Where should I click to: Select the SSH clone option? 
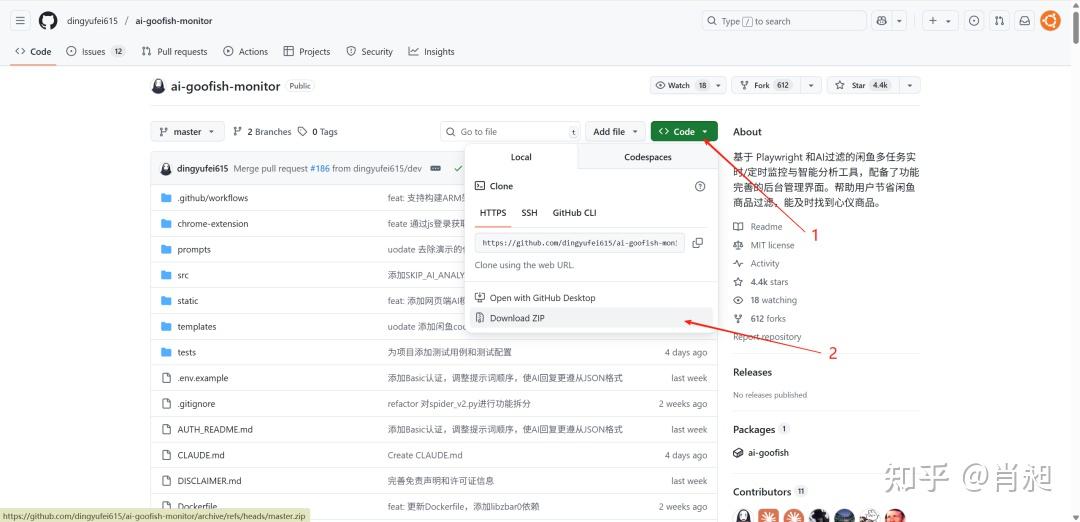(530, 213)
